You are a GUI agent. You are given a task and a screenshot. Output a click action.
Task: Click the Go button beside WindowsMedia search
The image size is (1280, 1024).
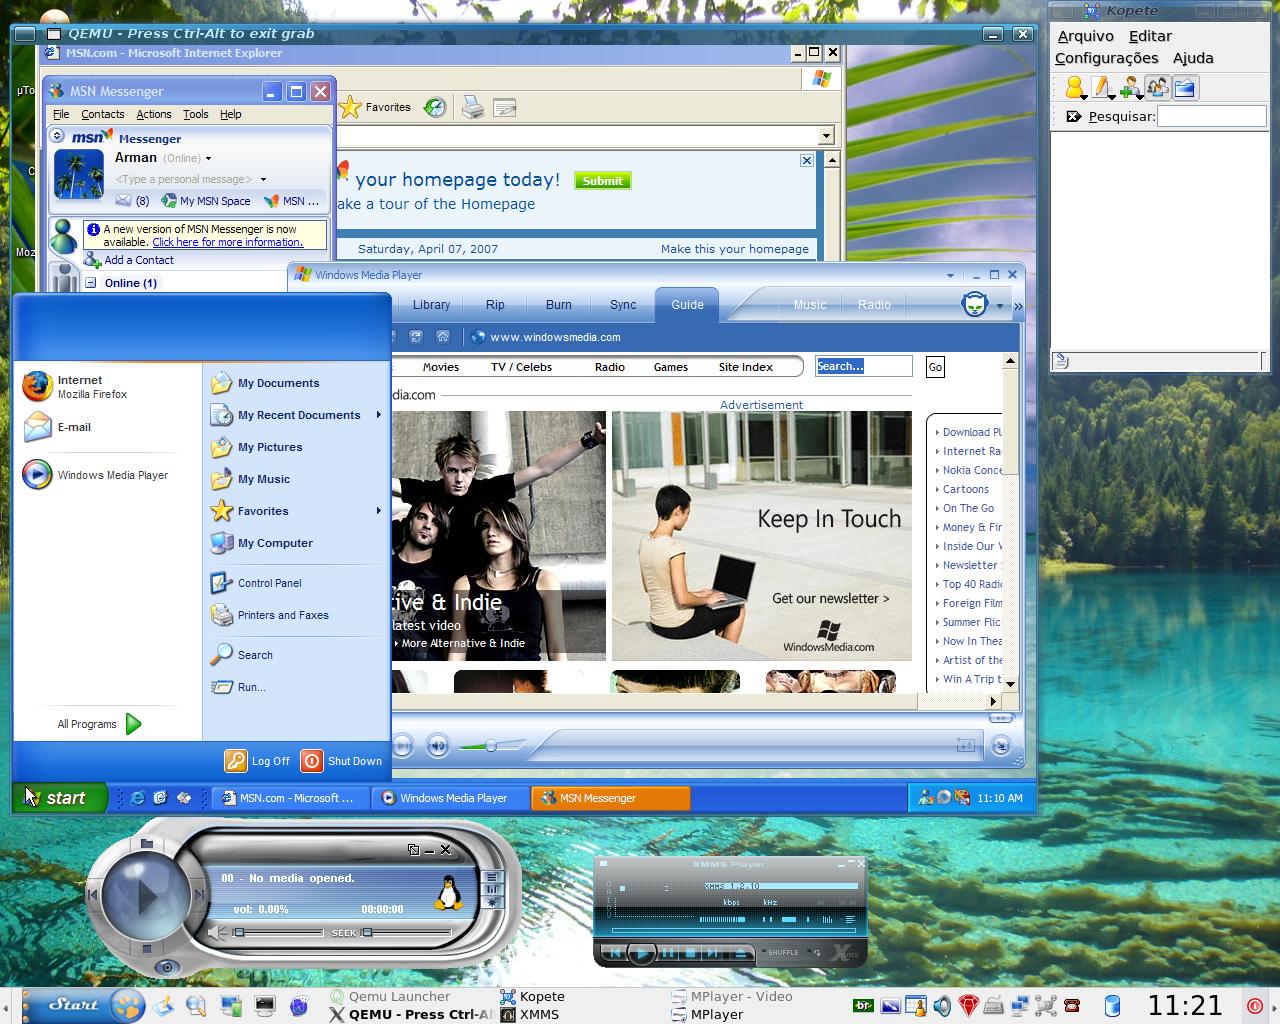tap(935, 367)
